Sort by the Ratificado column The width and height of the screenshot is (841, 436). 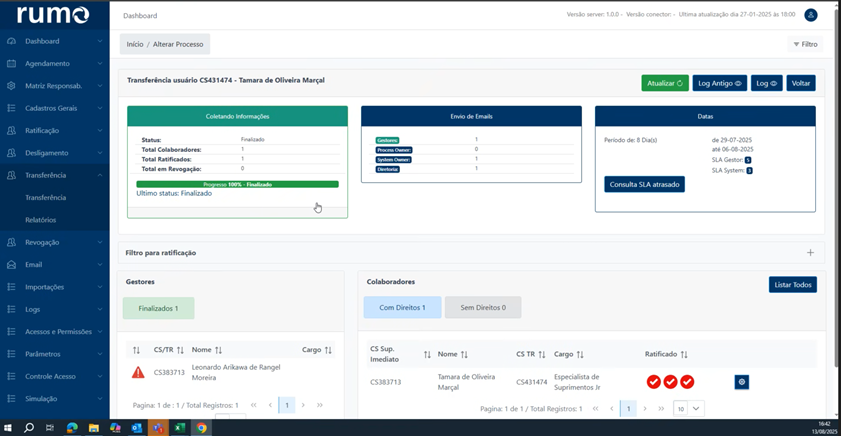[684, 354]
